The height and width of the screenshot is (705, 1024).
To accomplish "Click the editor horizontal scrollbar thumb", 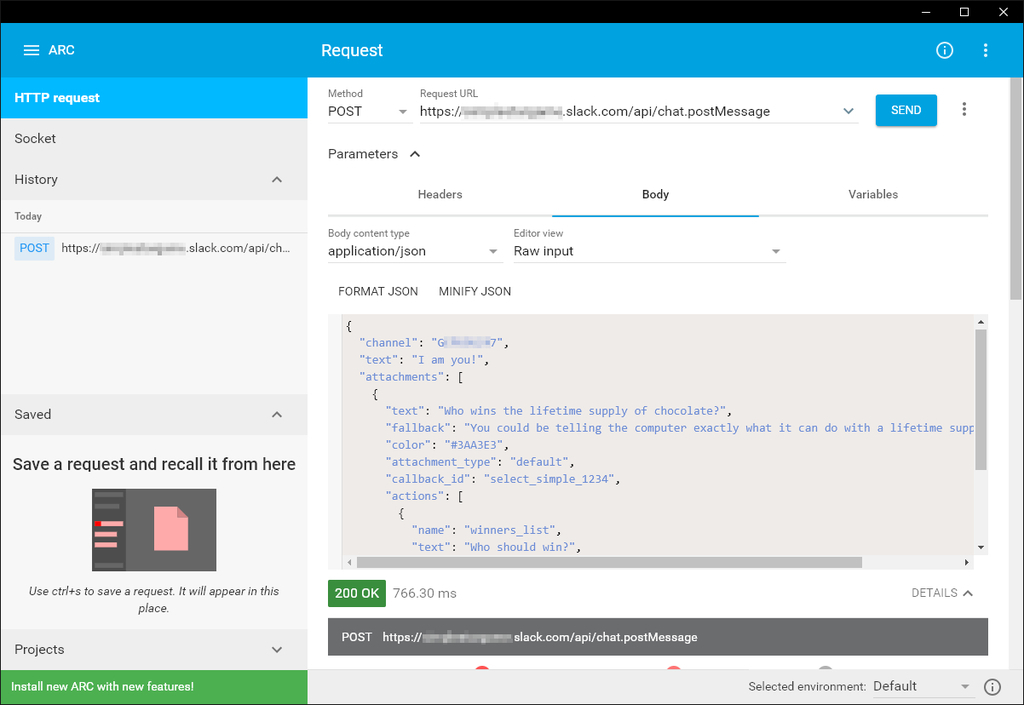I will tap(609, 562).
